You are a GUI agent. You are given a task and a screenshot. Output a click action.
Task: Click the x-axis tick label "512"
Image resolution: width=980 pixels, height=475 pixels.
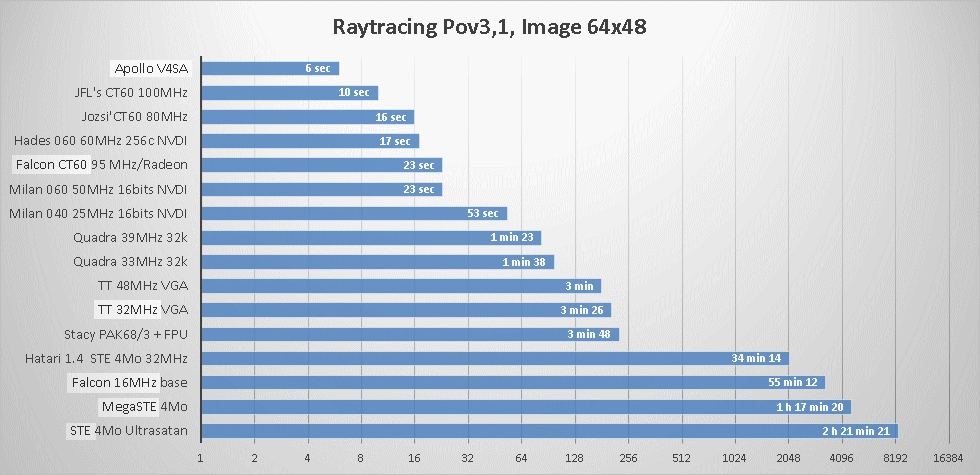pos(682,458)
